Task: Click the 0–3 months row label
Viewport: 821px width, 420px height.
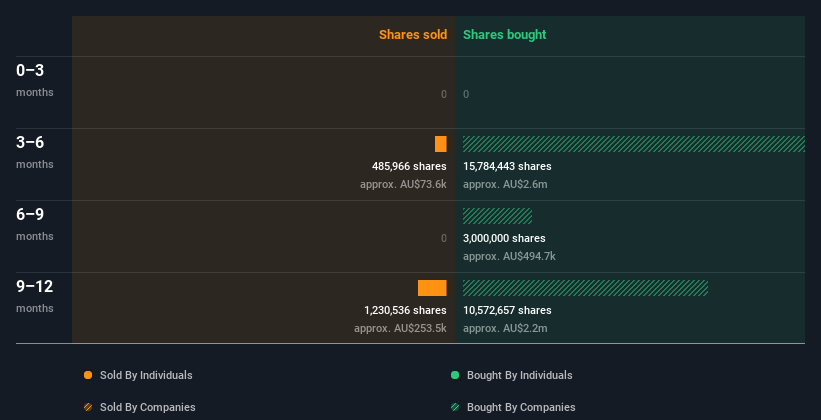Action: click(x=35, y=80)
